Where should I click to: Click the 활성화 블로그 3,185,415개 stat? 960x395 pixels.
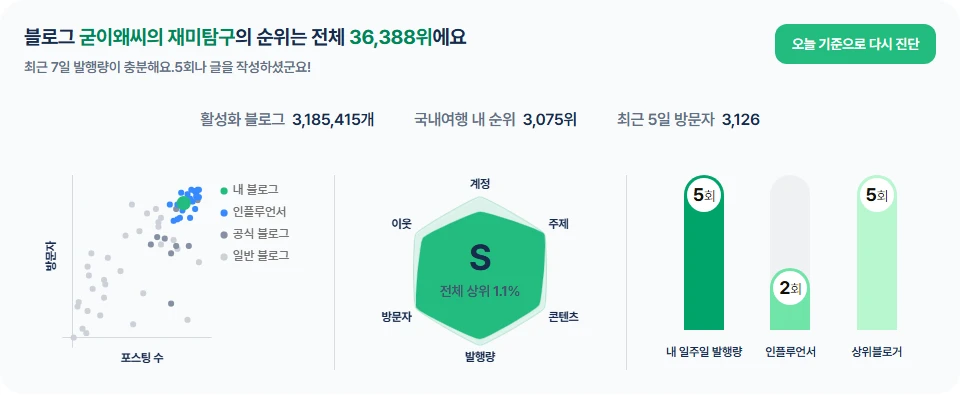click(x=287, y=119)
